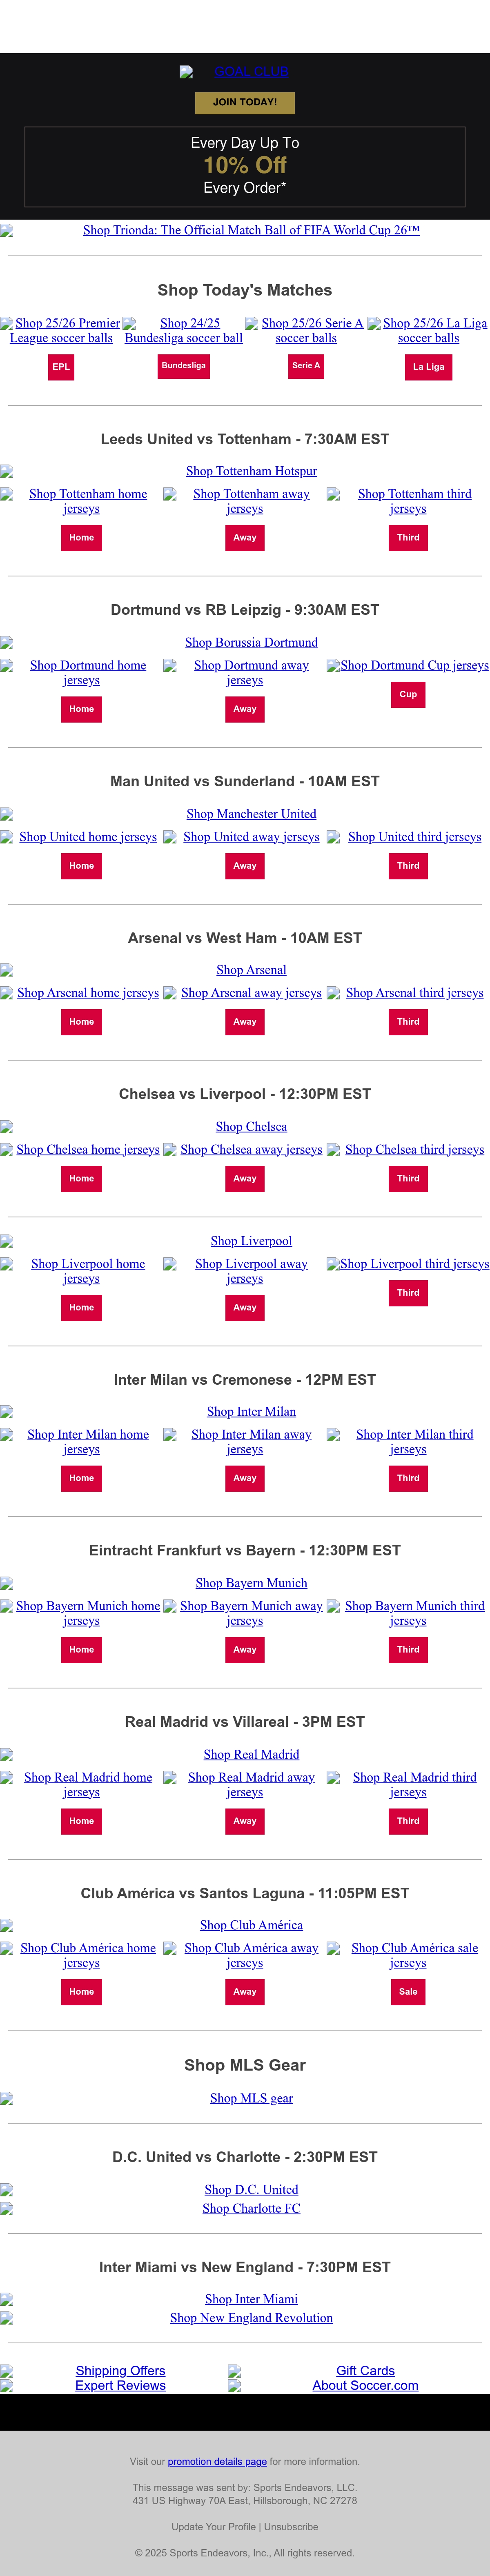This screenshot has height=2576, width=490.
Task: Open the promotion details page link
Action: point(217,2461)
